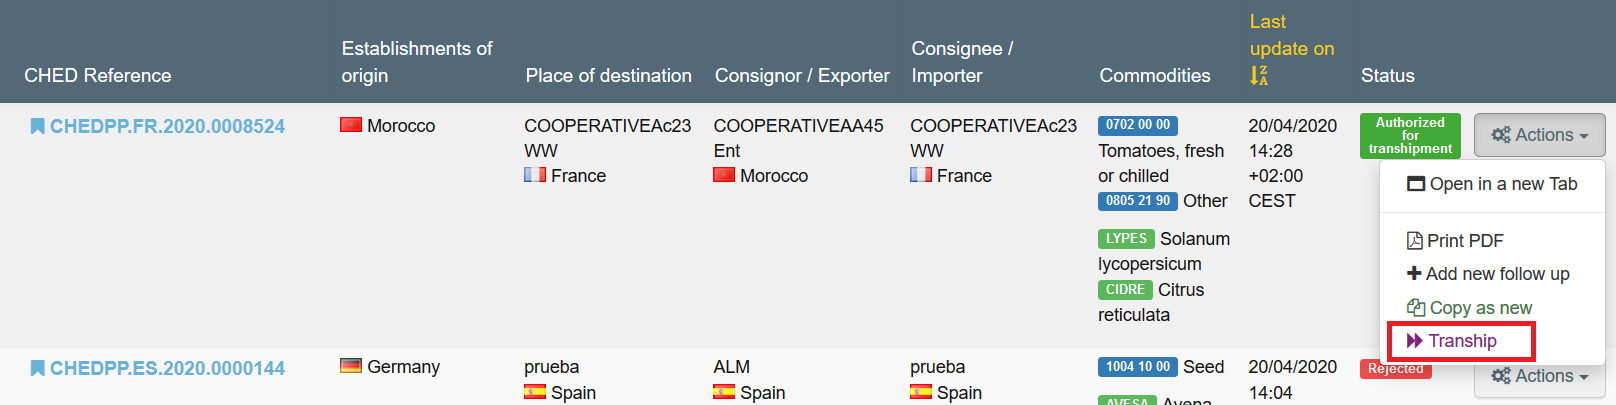Choose Tranship from the actions menu

1461,341
